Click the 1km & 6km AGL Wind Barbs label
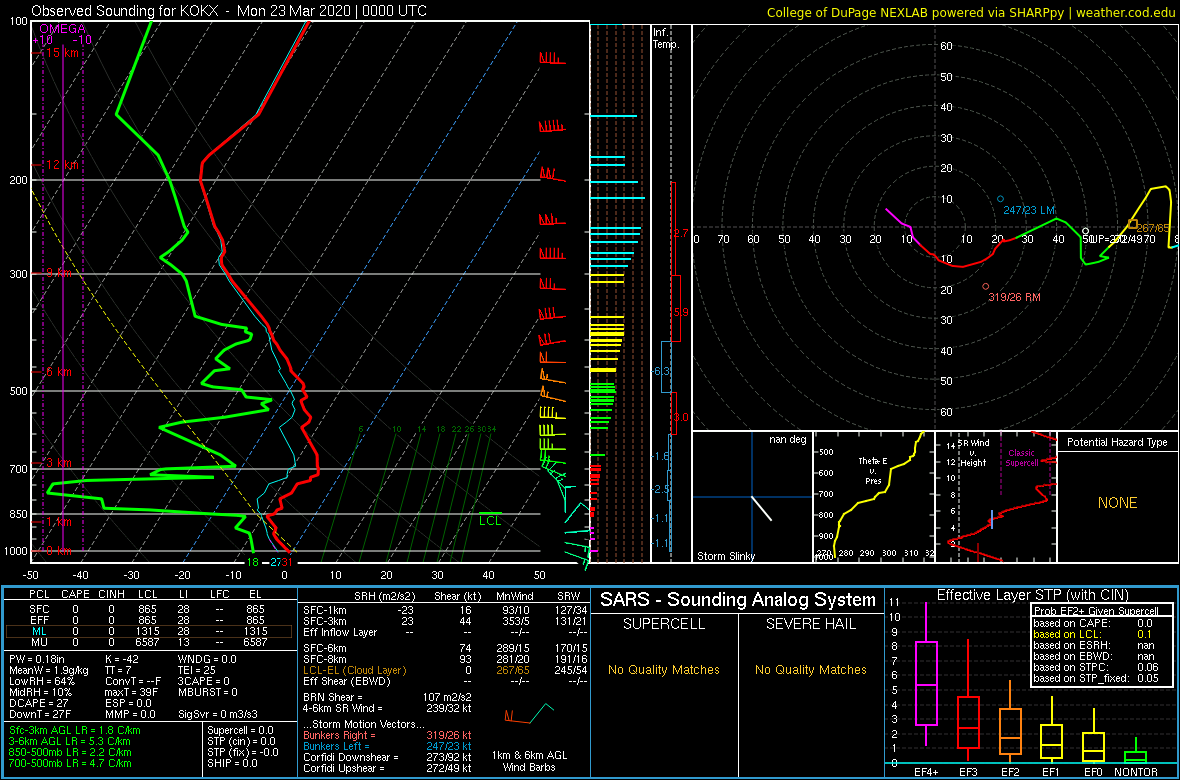1180x780 pixels. 531,762
